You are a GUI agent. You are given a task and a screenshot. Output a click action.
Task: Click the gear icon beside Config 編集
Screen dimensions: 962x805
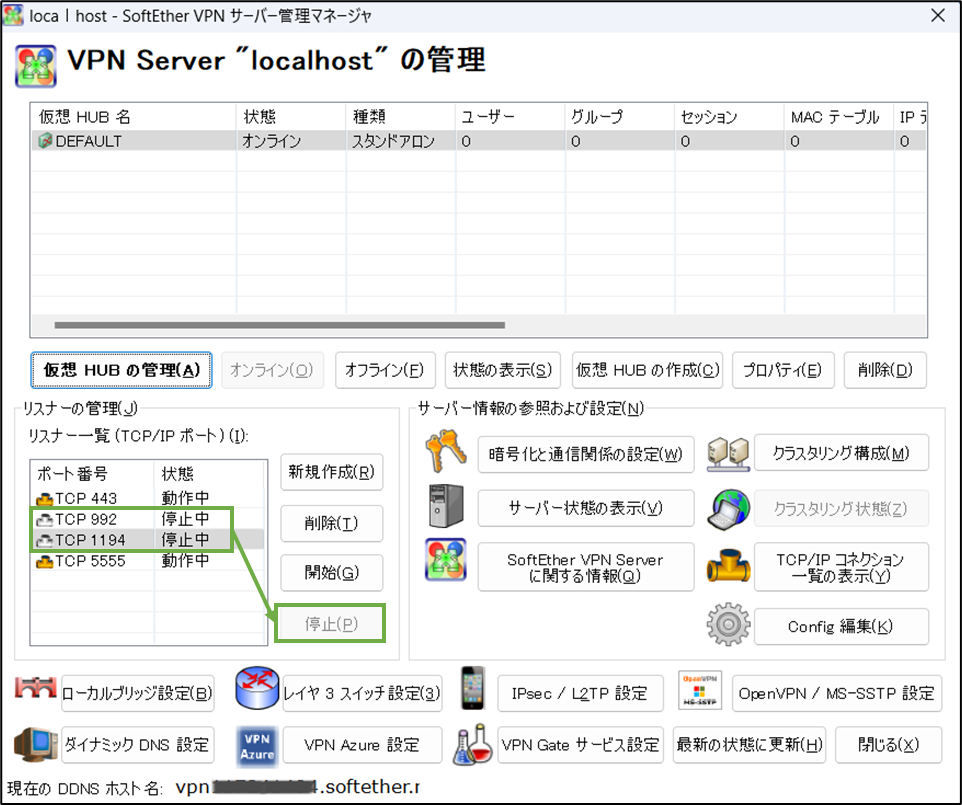[x=728, y=624]
